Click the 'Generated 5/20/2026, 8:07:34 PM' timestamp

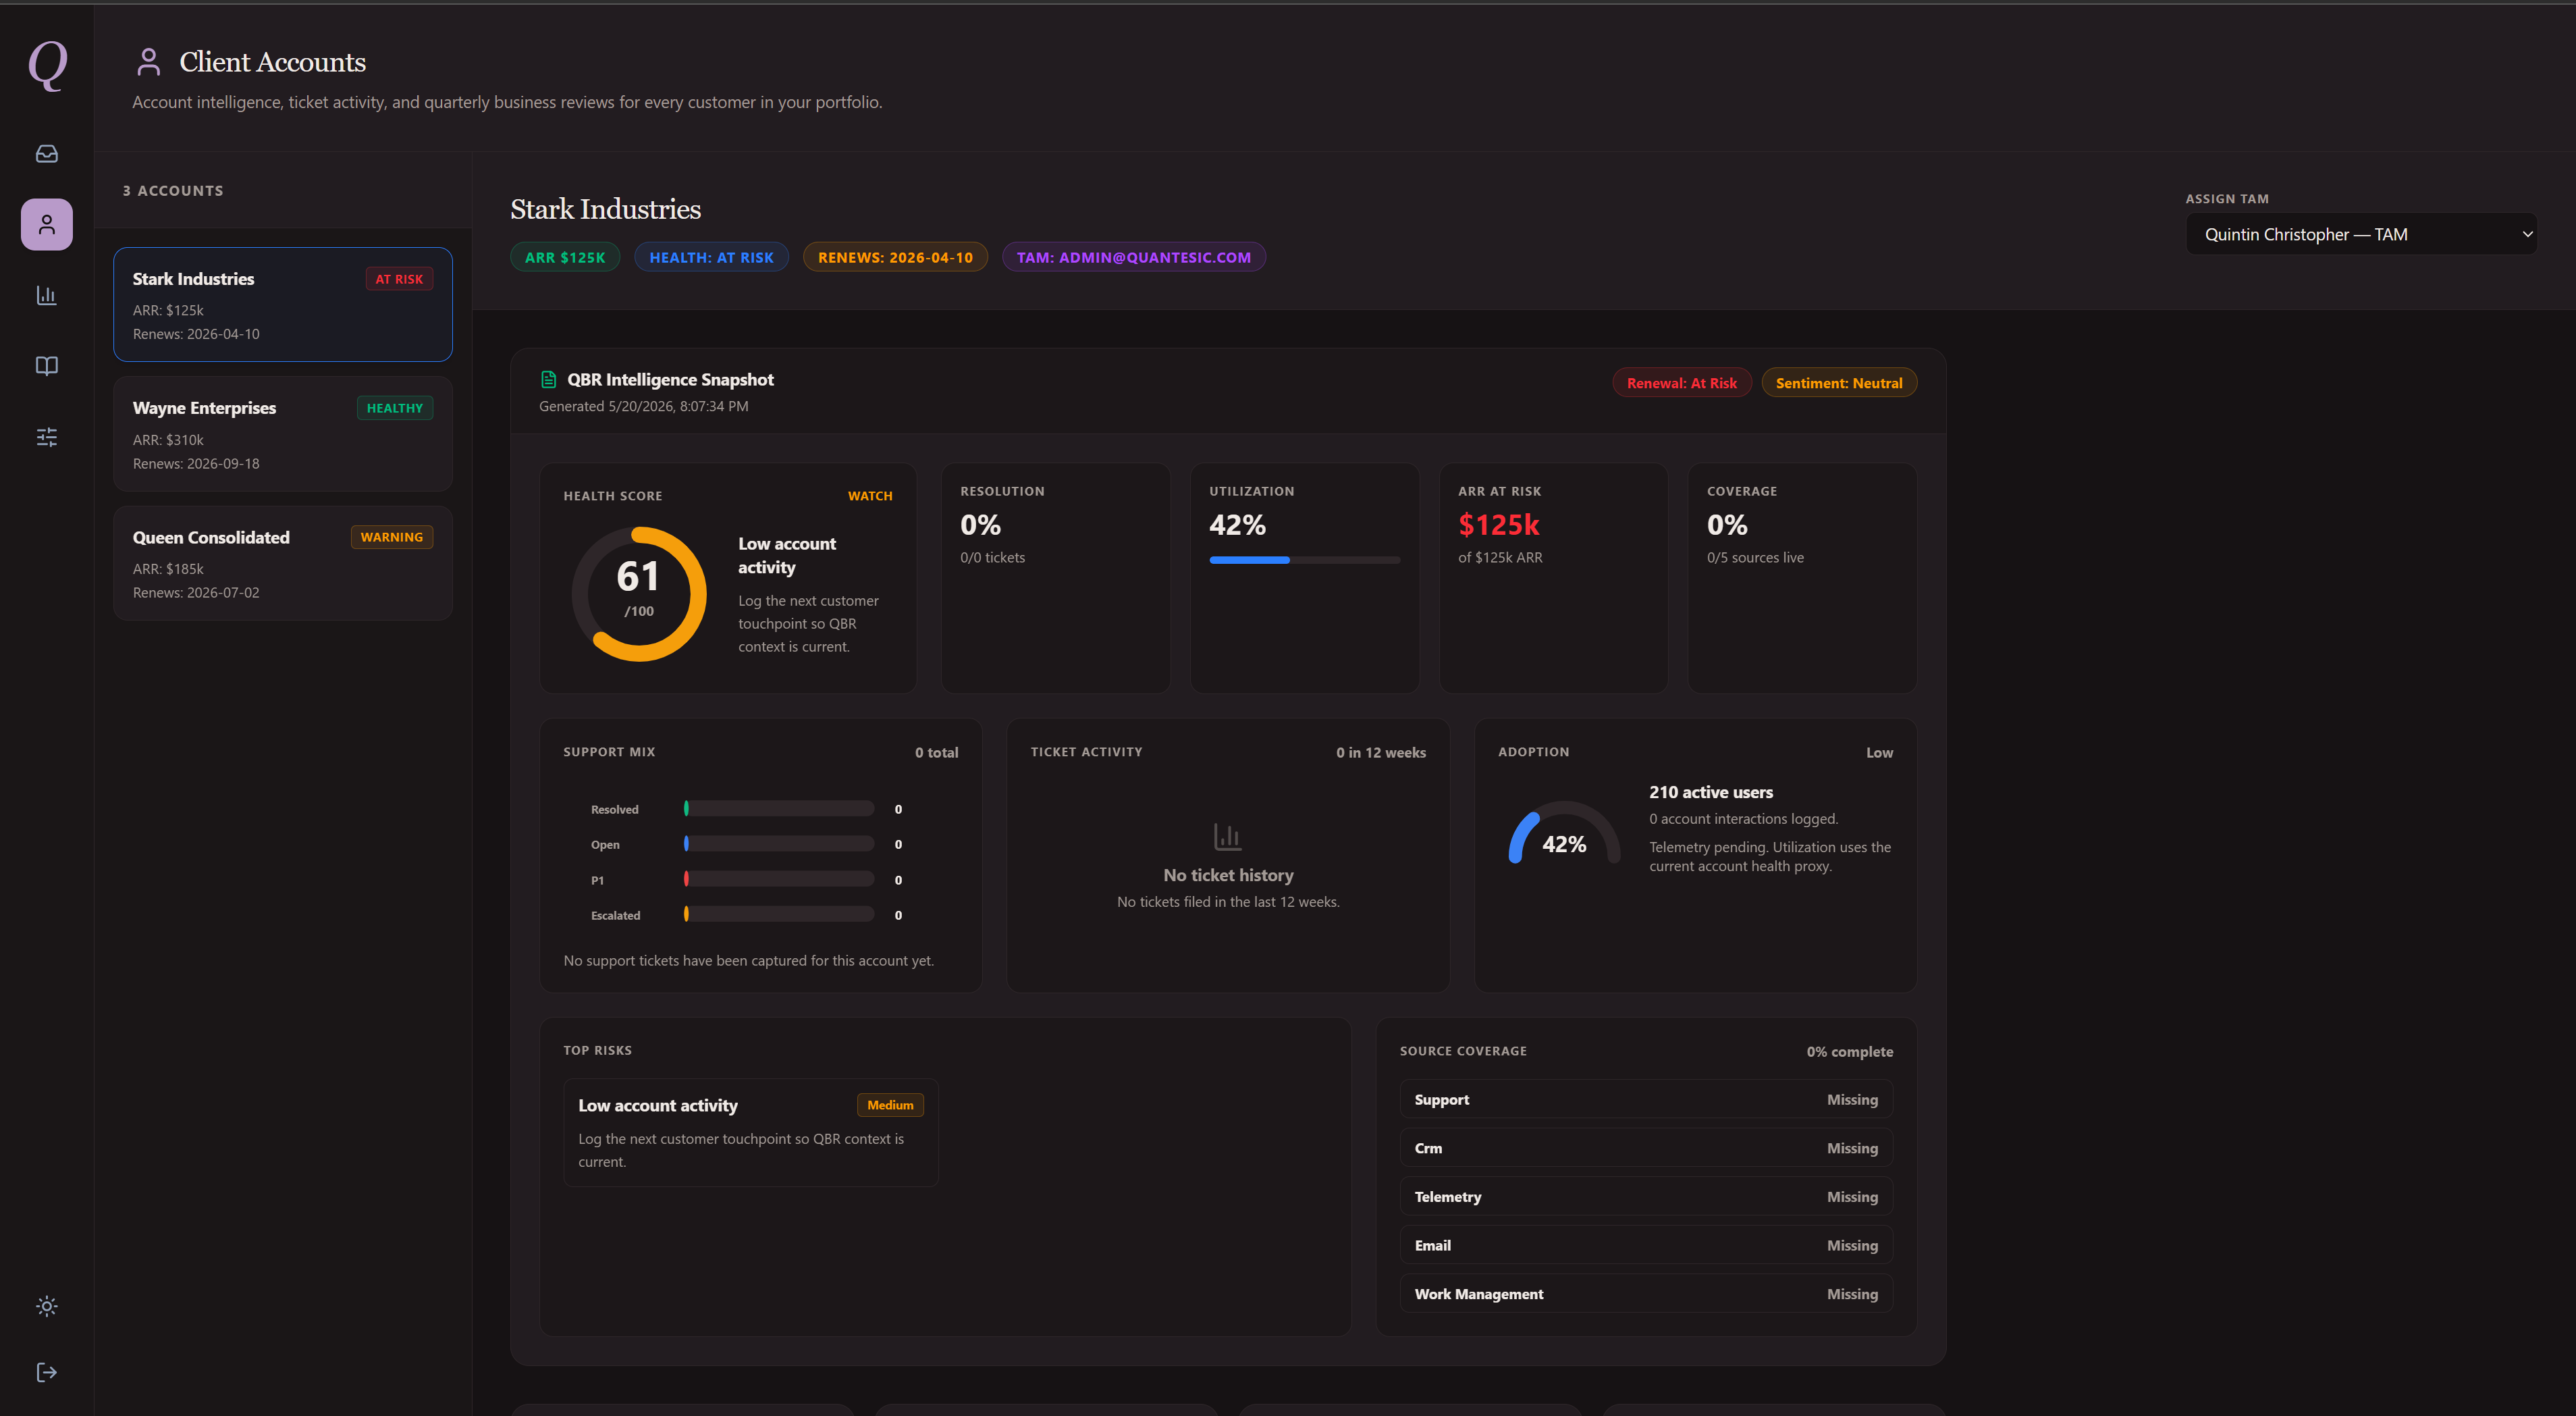[643, 406]
